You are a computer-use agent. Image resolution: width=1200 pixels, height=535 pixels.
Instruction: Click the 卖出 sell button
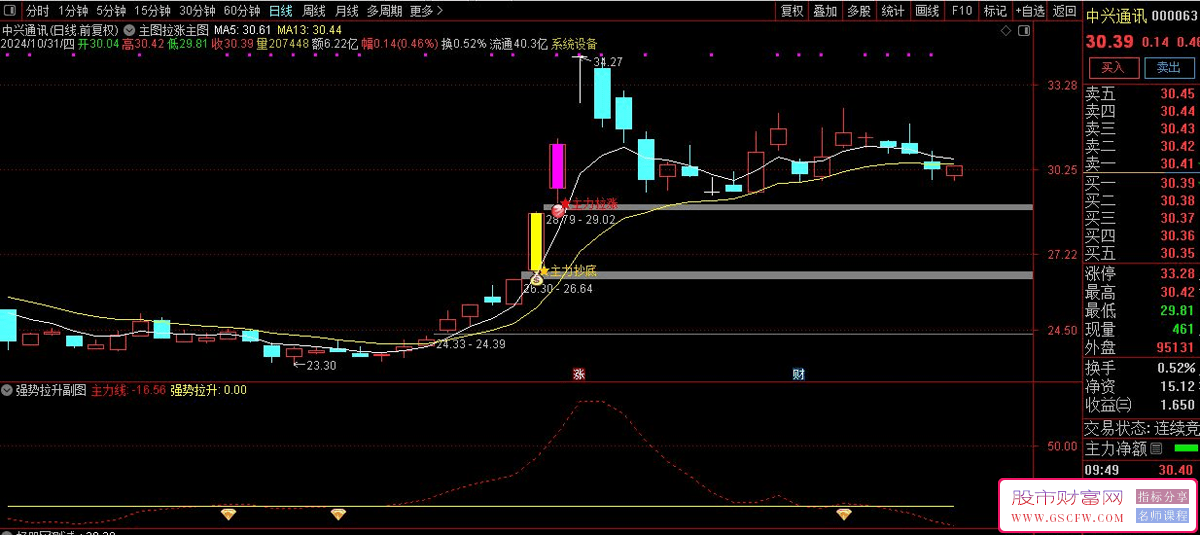click(1168, 68)
